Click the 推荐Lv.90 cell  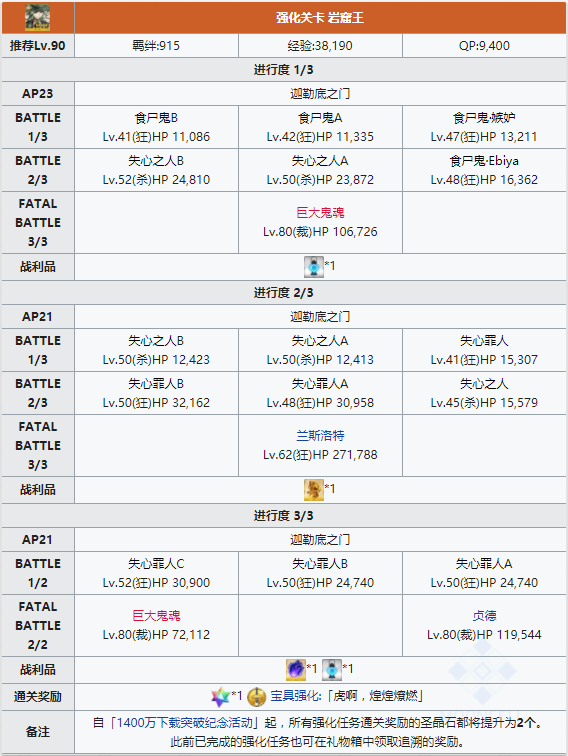[38, 46]
